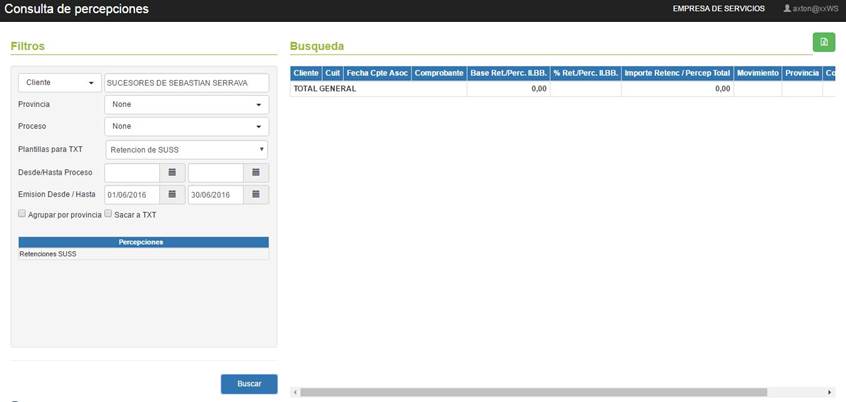This screenshot has width=846, height=402.
Task: Enable Agrupar por provincia checkbox
Action: tap(23, 214)
